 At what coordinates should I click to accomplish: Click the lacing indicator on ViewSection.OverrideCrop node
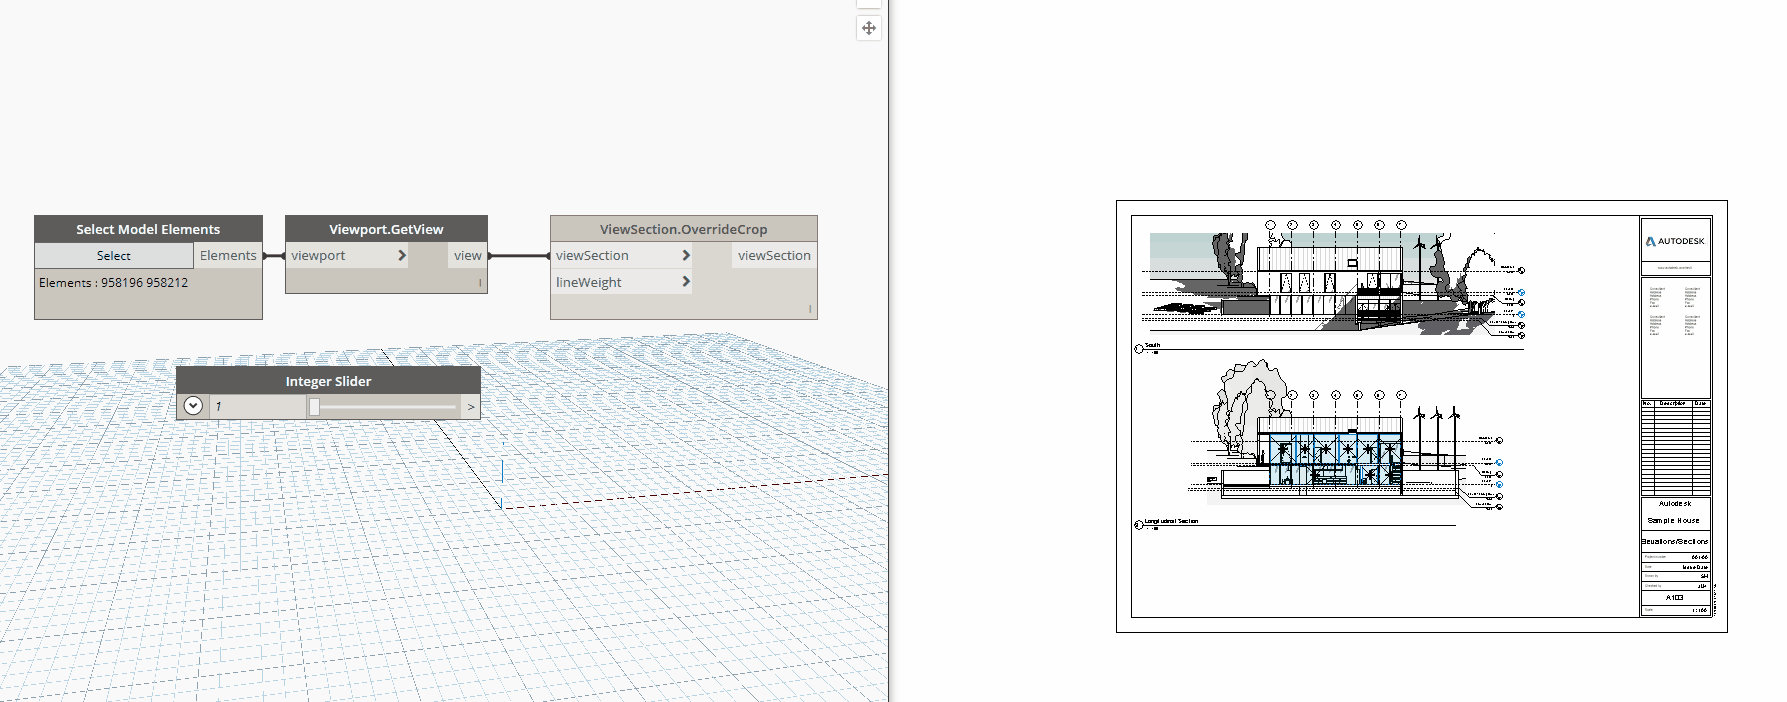pyautogui.click(x=810, y=309)
